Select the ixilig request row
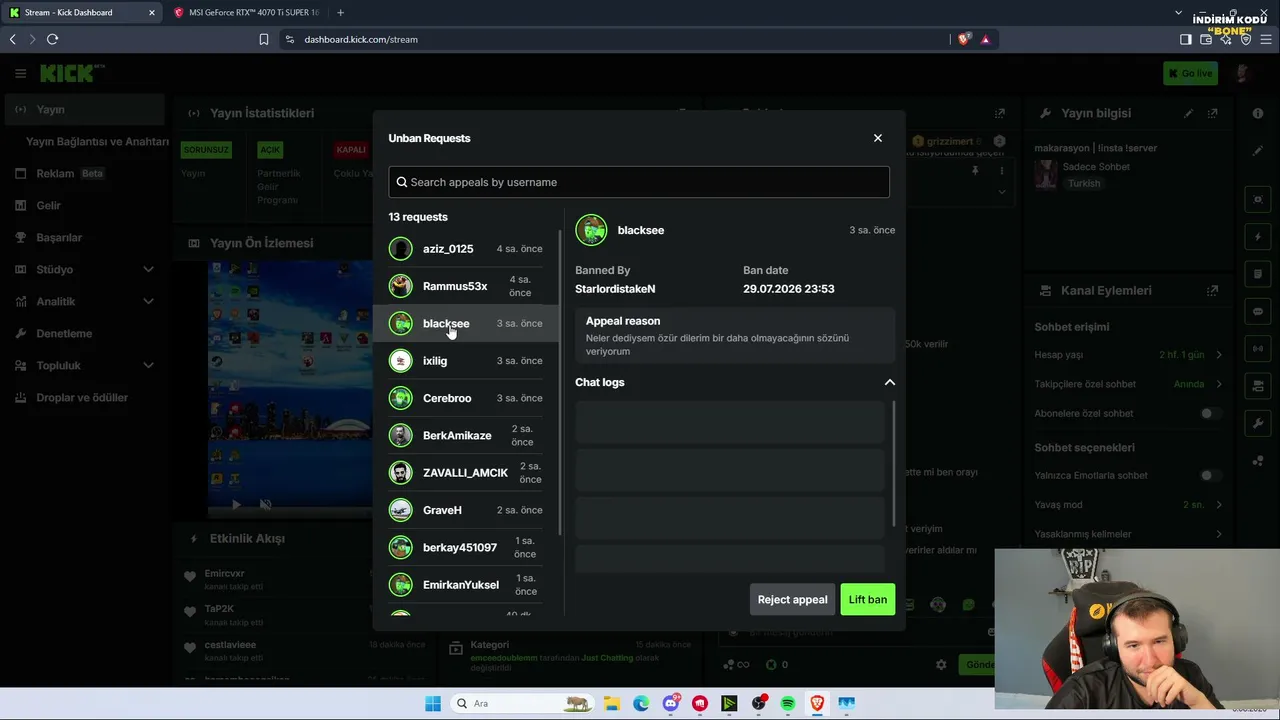Viewport: 1280px width, 720px height. (466, 361)
